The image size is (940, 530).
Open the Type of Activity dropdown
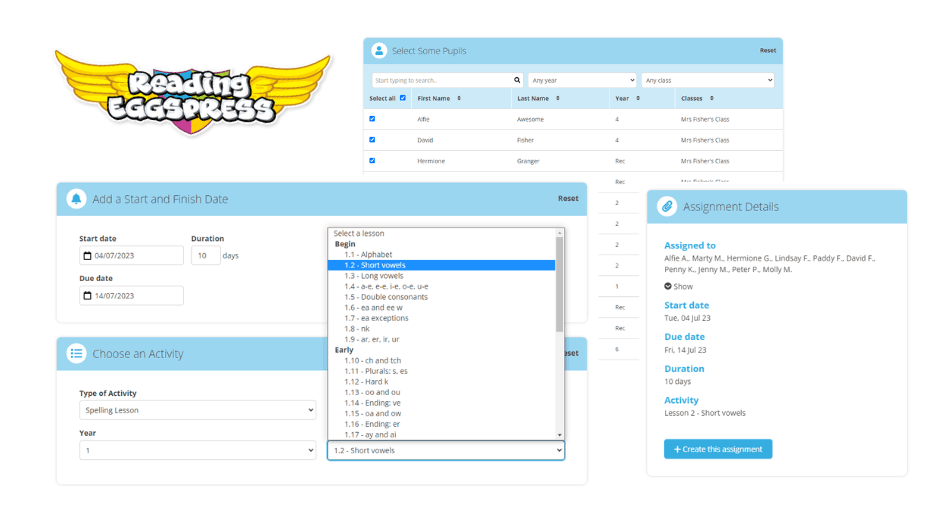[197, 410]
